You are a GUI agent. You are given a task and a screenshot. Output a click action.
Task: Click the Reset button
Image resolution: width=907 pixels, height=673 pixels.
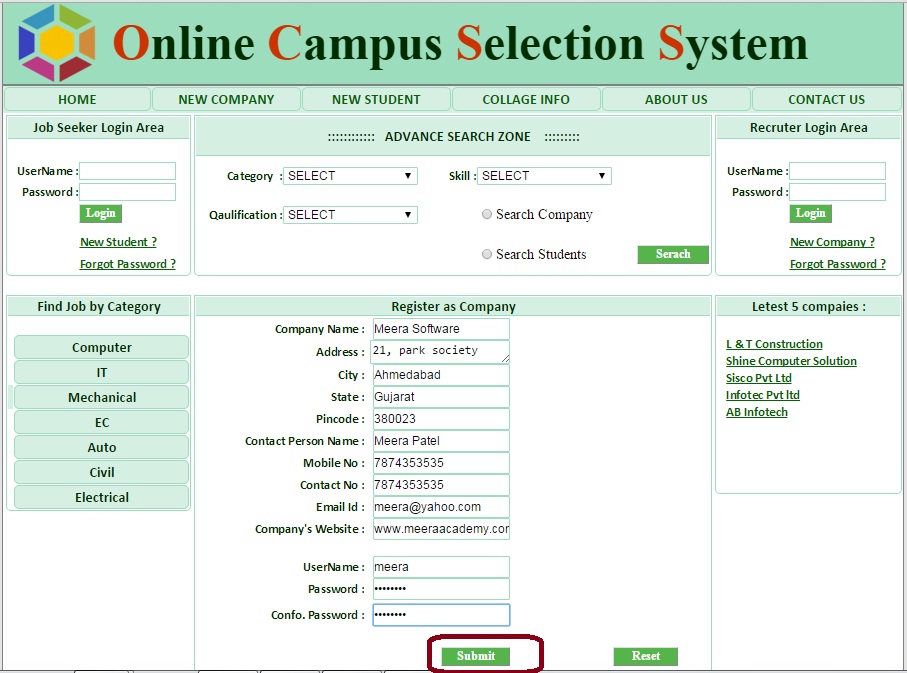(x=645, y=656)
